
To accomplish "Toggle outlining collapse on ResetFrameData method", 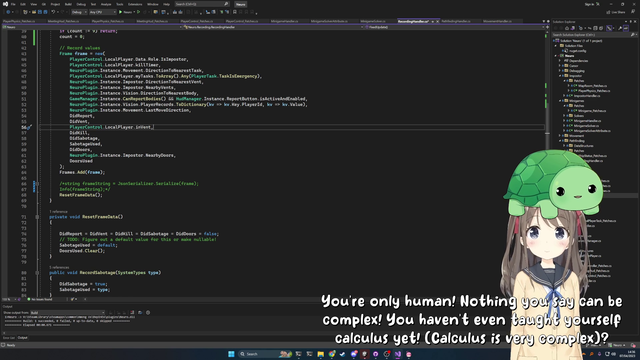I will click(x=37, y=217).
